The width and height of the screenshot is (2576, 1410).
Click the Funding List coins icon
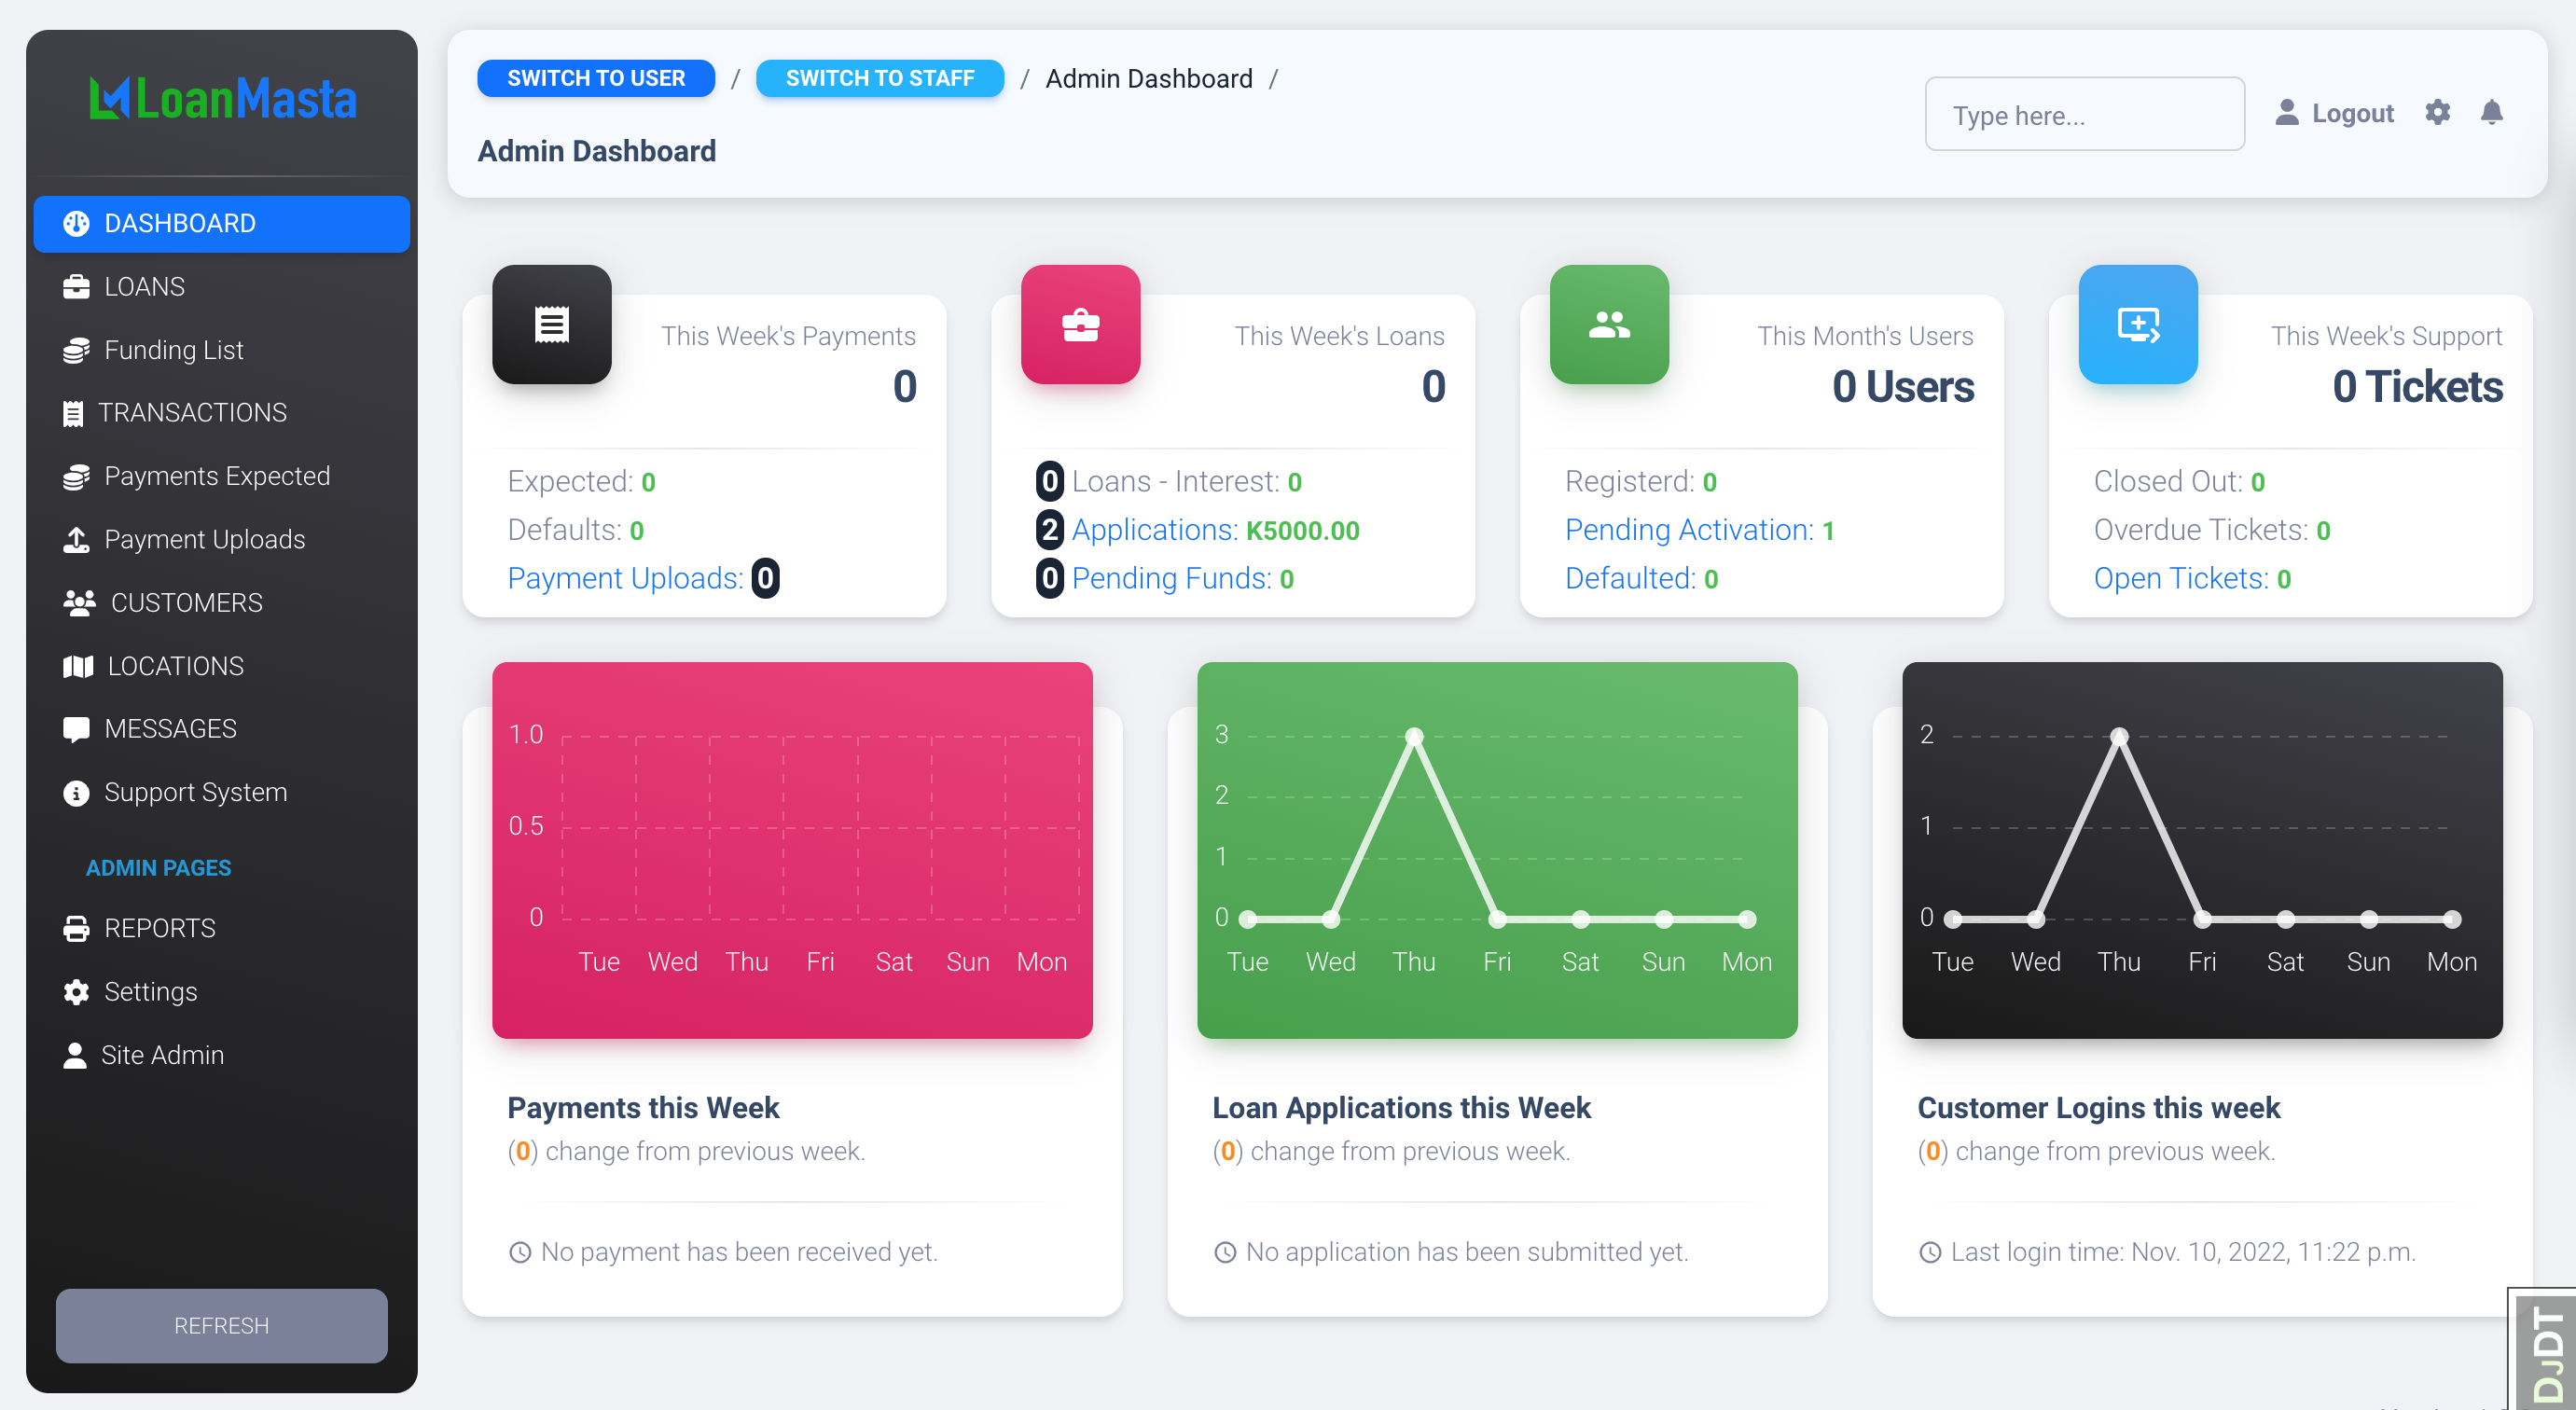tap(76, 350)
